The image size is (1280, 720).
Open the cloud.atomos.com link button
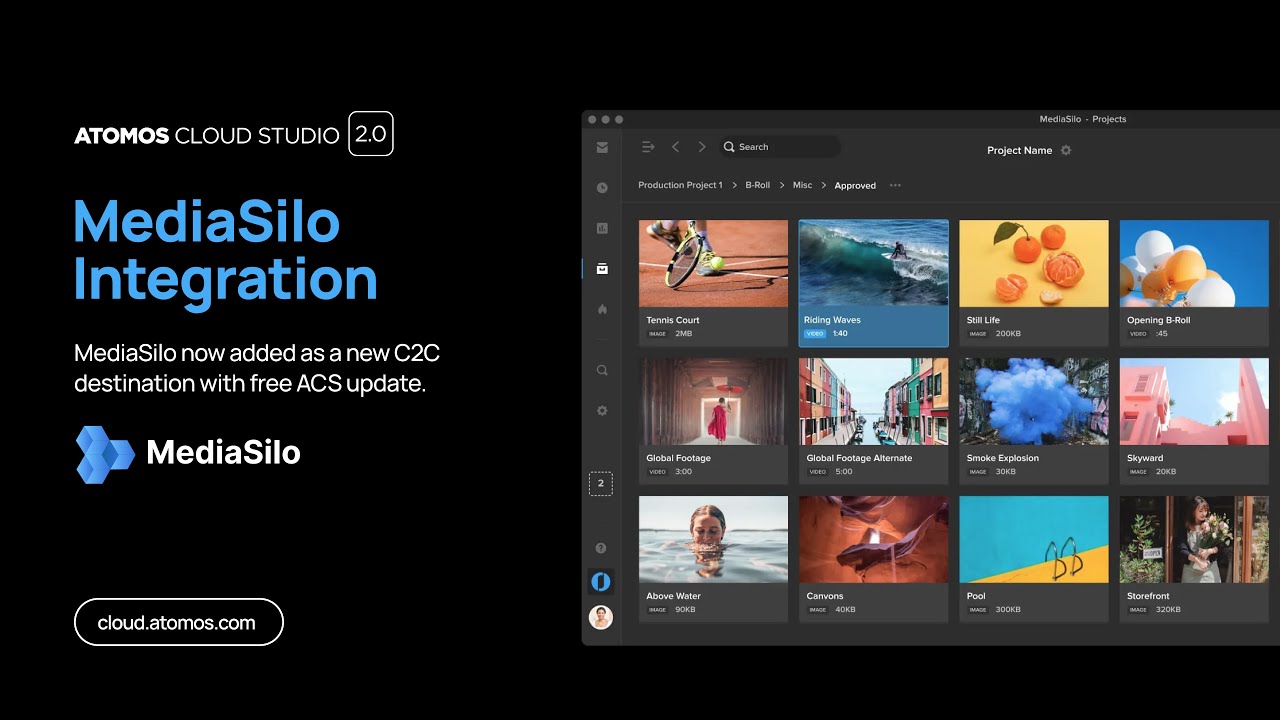click(x=179, y=622)
